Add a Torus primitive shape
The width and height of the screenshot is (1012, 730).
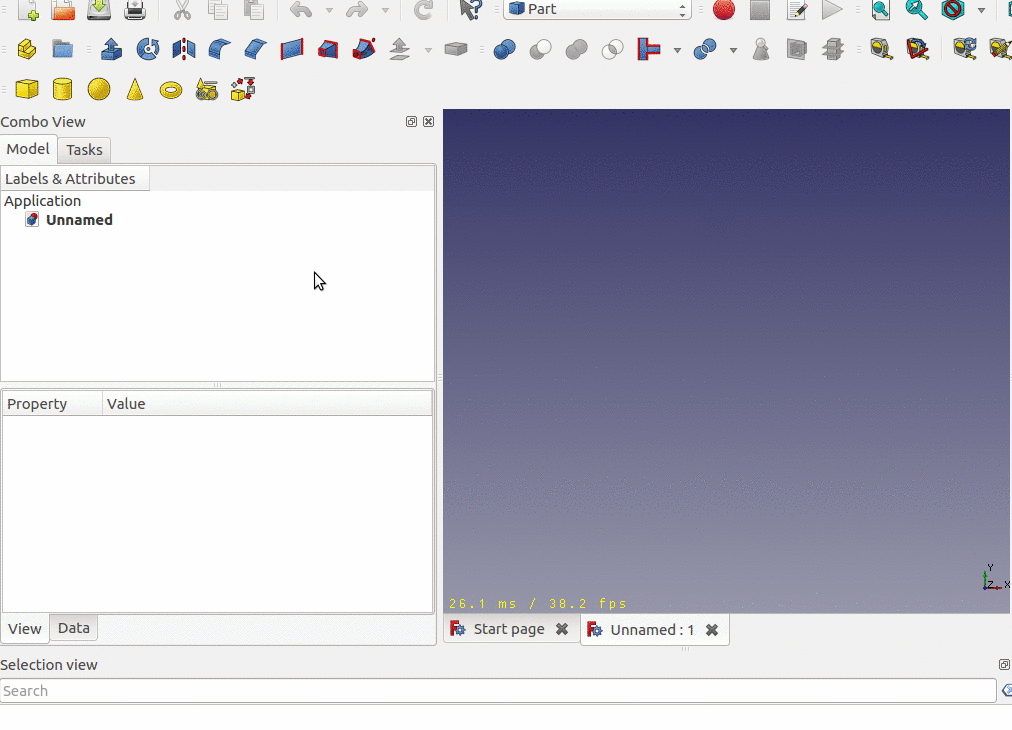171,90
